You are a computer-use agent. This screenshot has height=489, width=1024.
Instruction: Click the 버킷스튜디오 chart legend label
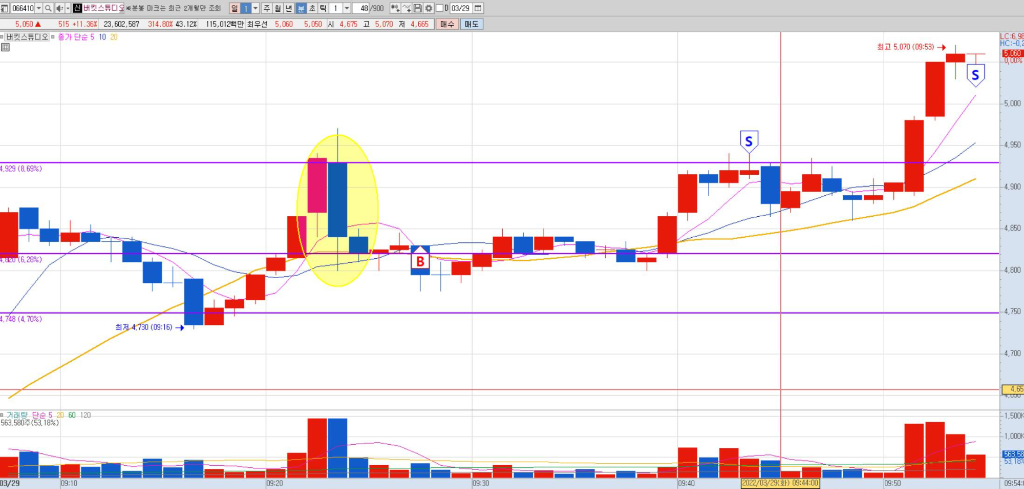point(27,37)
